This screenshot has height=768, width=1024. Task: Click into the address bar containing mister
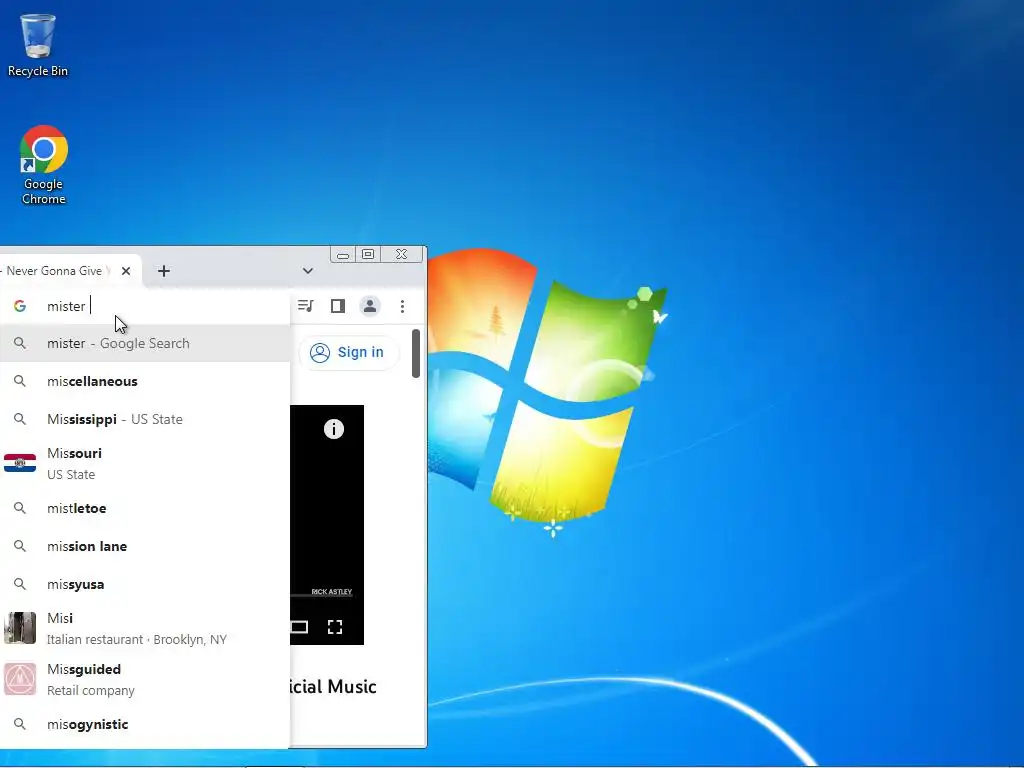point(145,306)
